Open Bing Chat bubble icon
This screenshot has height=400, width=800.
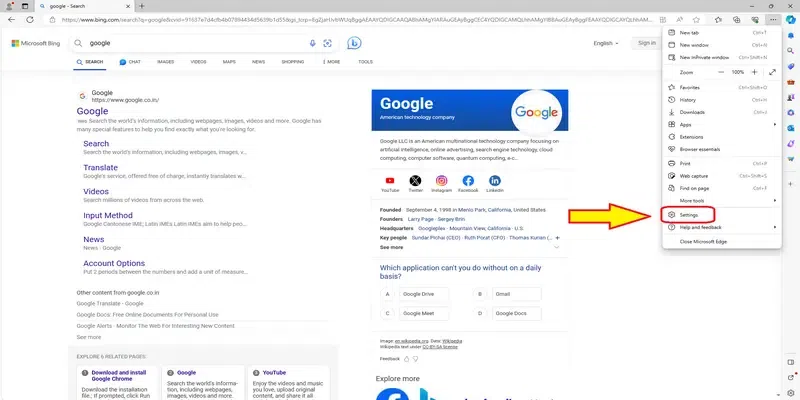[x=354, y=43]
